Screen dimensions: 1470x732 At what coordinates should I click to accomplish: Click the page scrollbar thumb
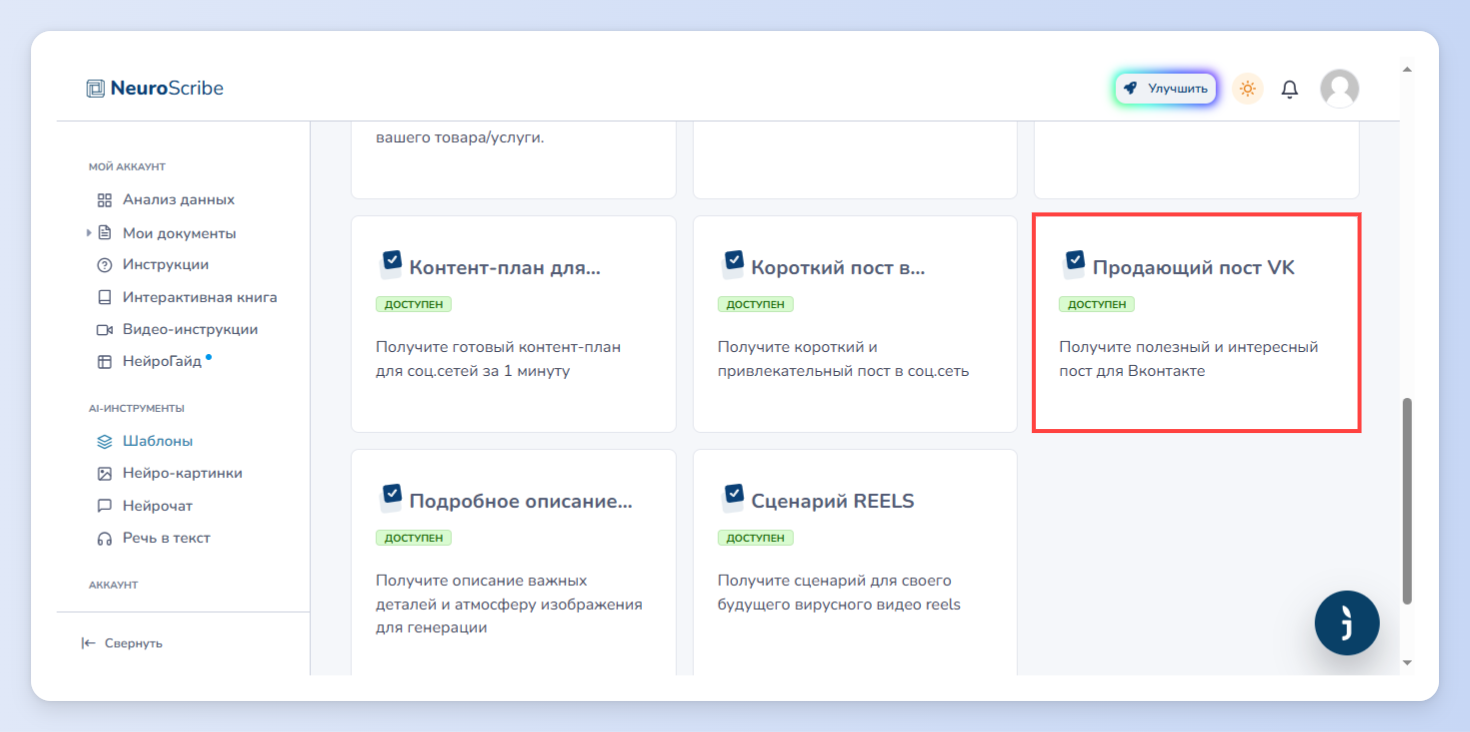point(1407,501)
